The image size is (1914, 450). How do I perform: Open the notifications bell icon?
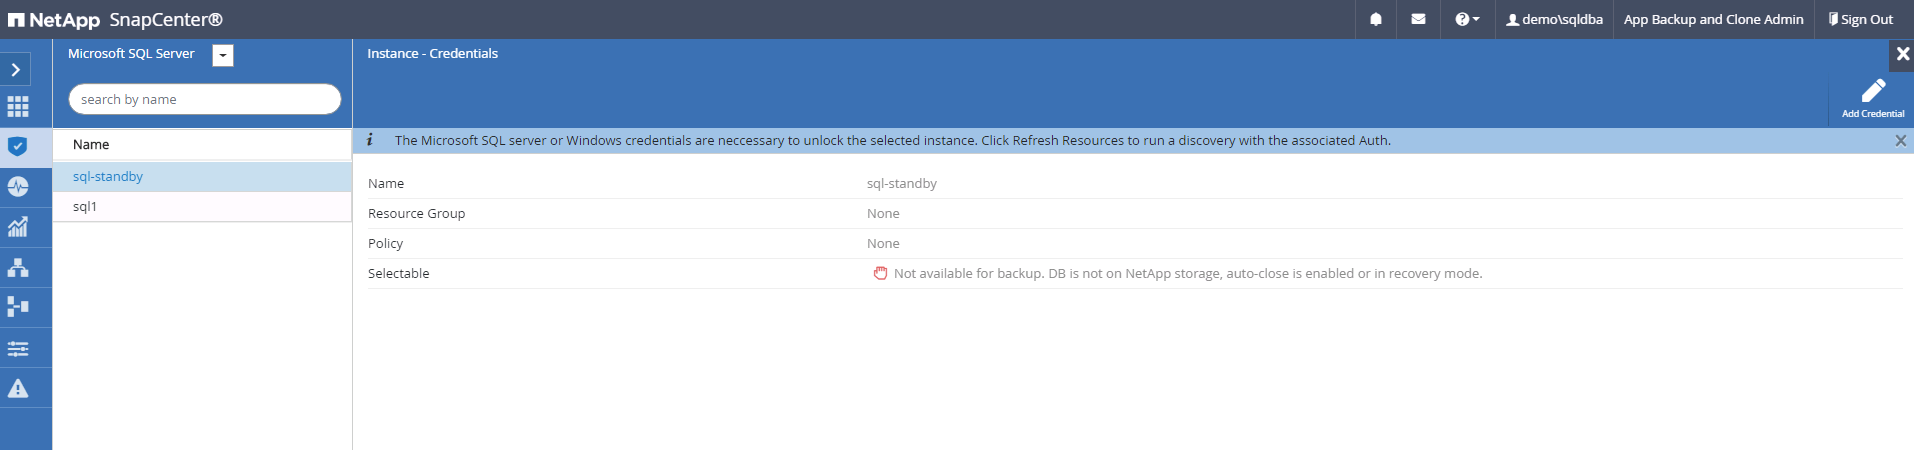pyautogui.click(x=1376, y=19)
